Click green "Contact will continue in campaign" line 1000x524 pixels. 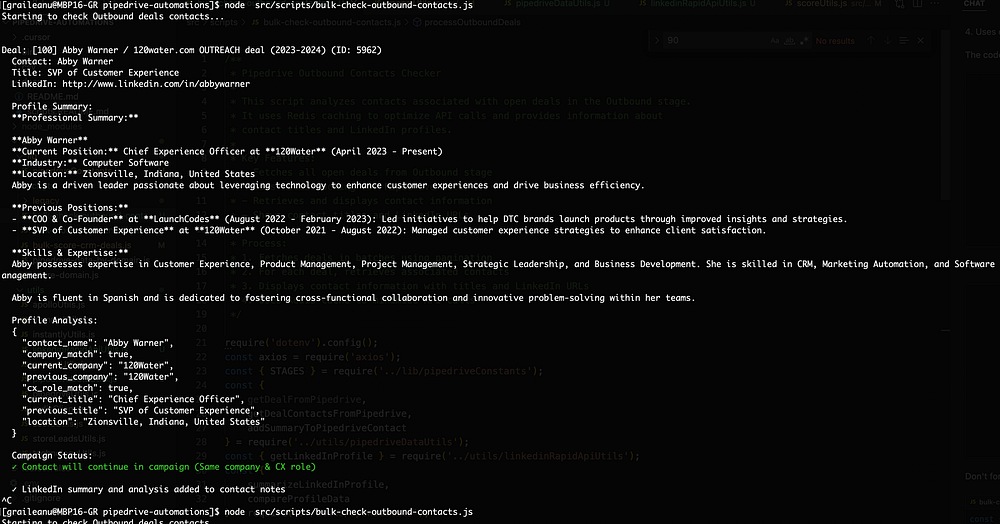(x=164, y=467)
